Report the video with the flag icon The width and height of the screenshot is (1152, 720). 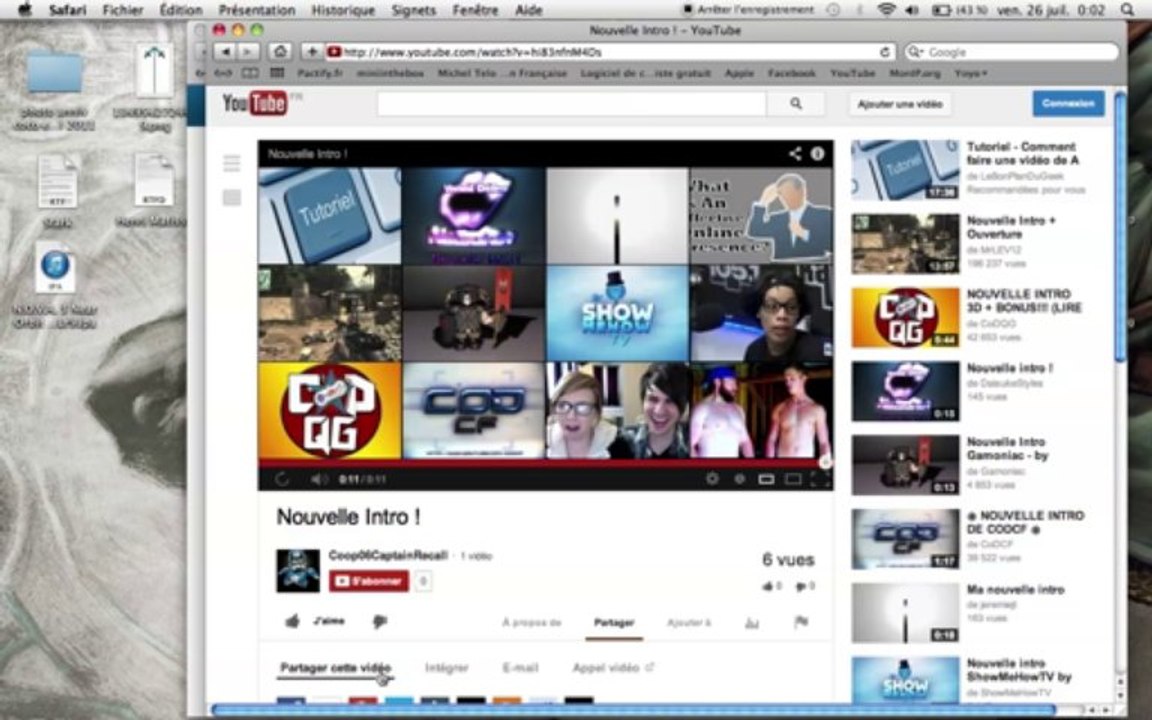coord(801,622)
